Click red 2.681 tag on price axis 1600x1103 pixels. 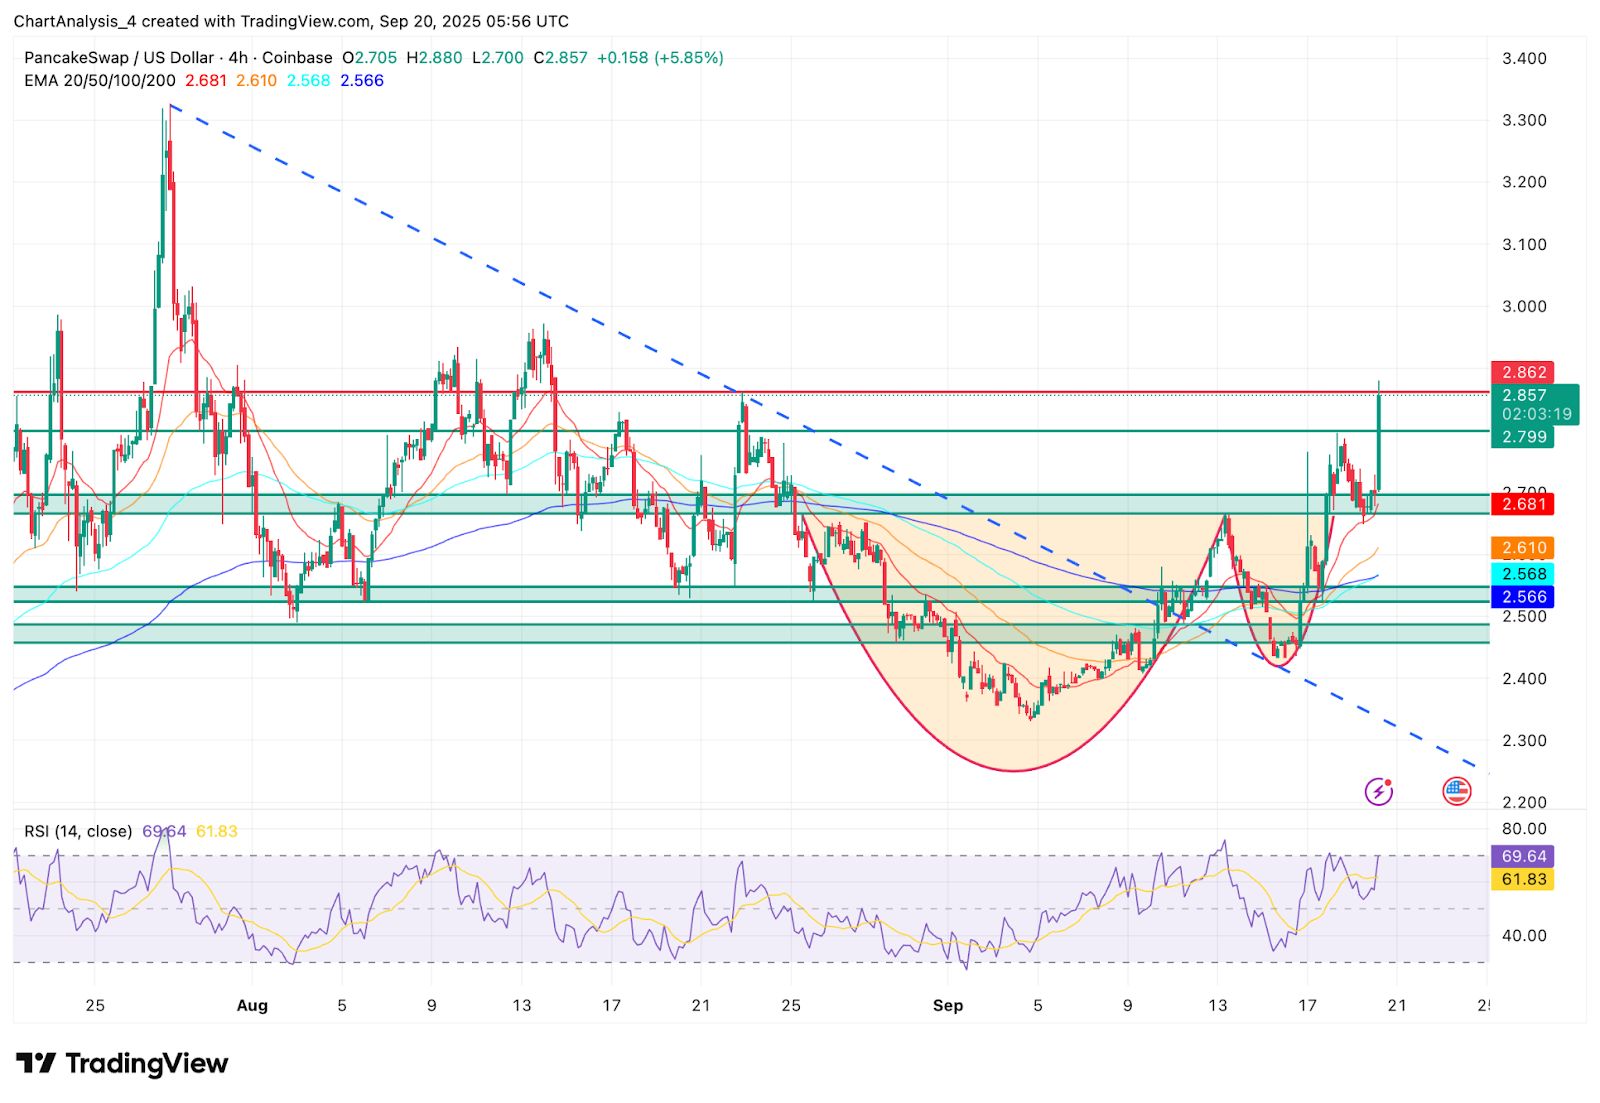pos(1522,504)
